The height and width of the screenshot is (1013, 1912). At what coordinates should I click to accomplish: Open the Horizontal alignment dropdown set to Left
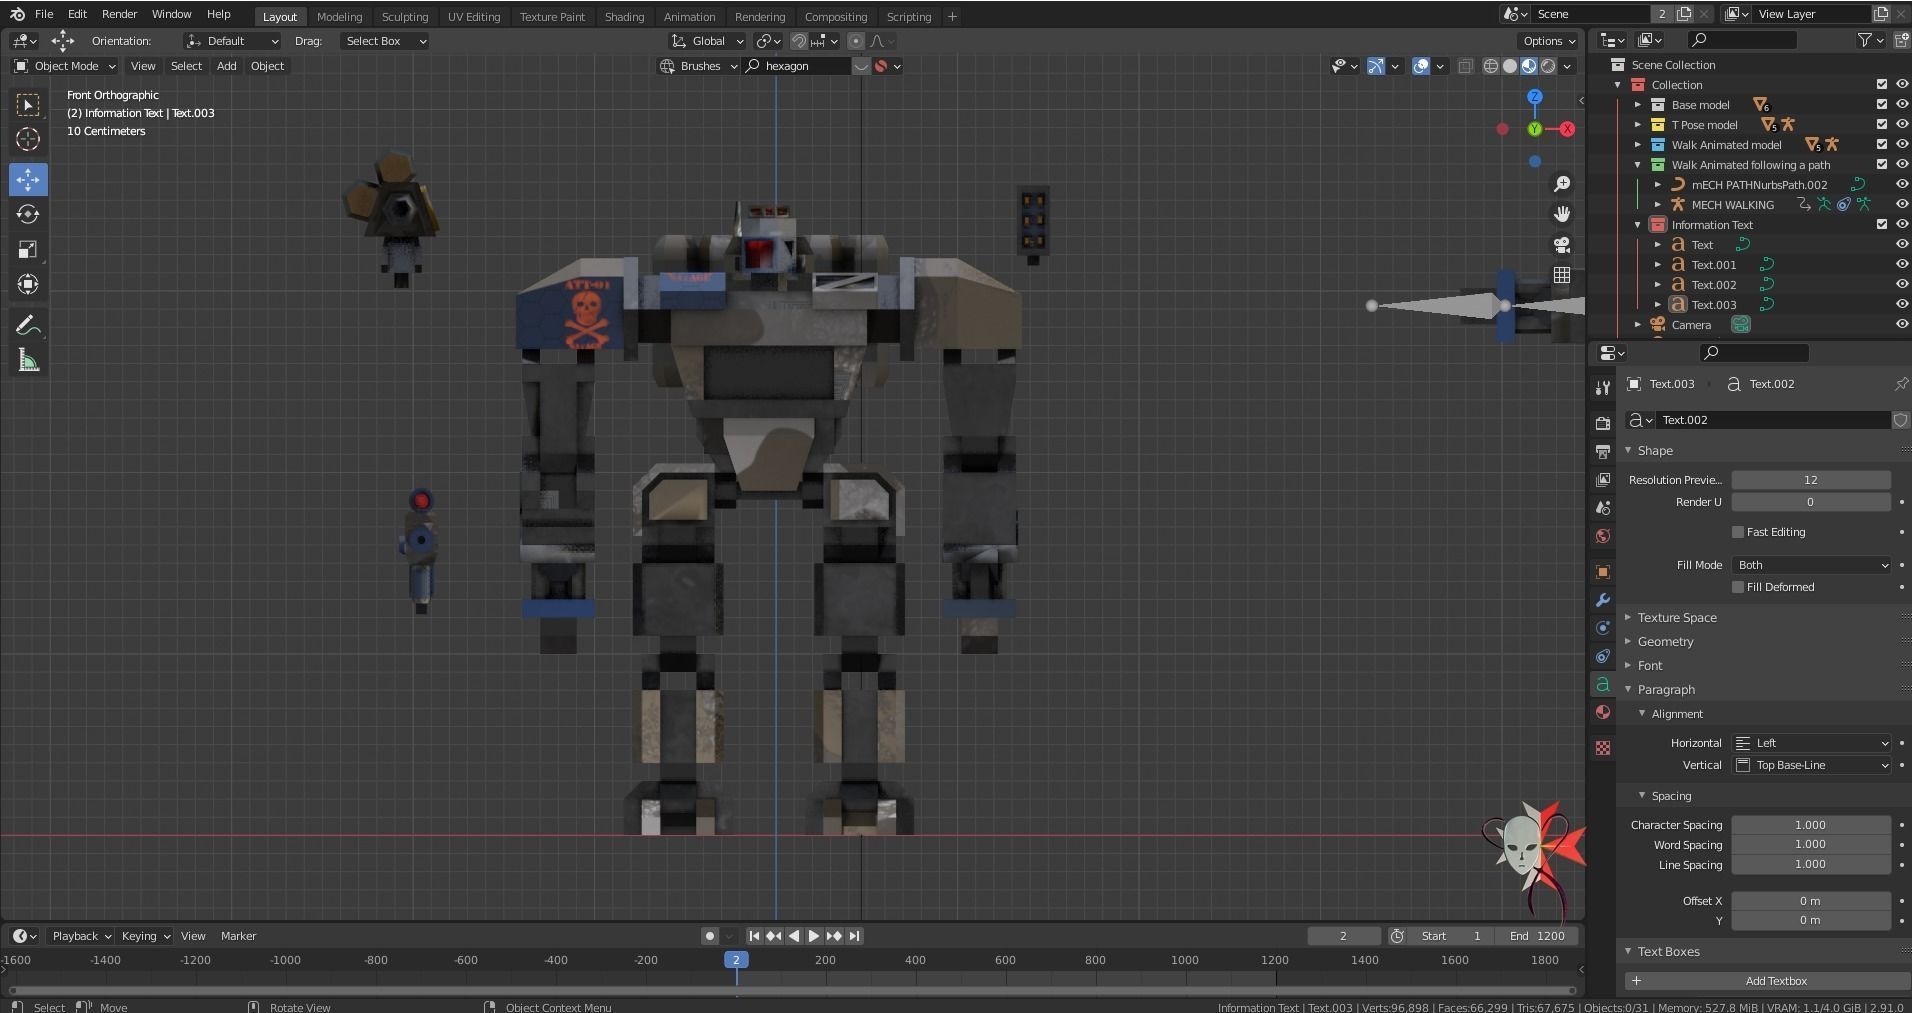[1811, 742]
